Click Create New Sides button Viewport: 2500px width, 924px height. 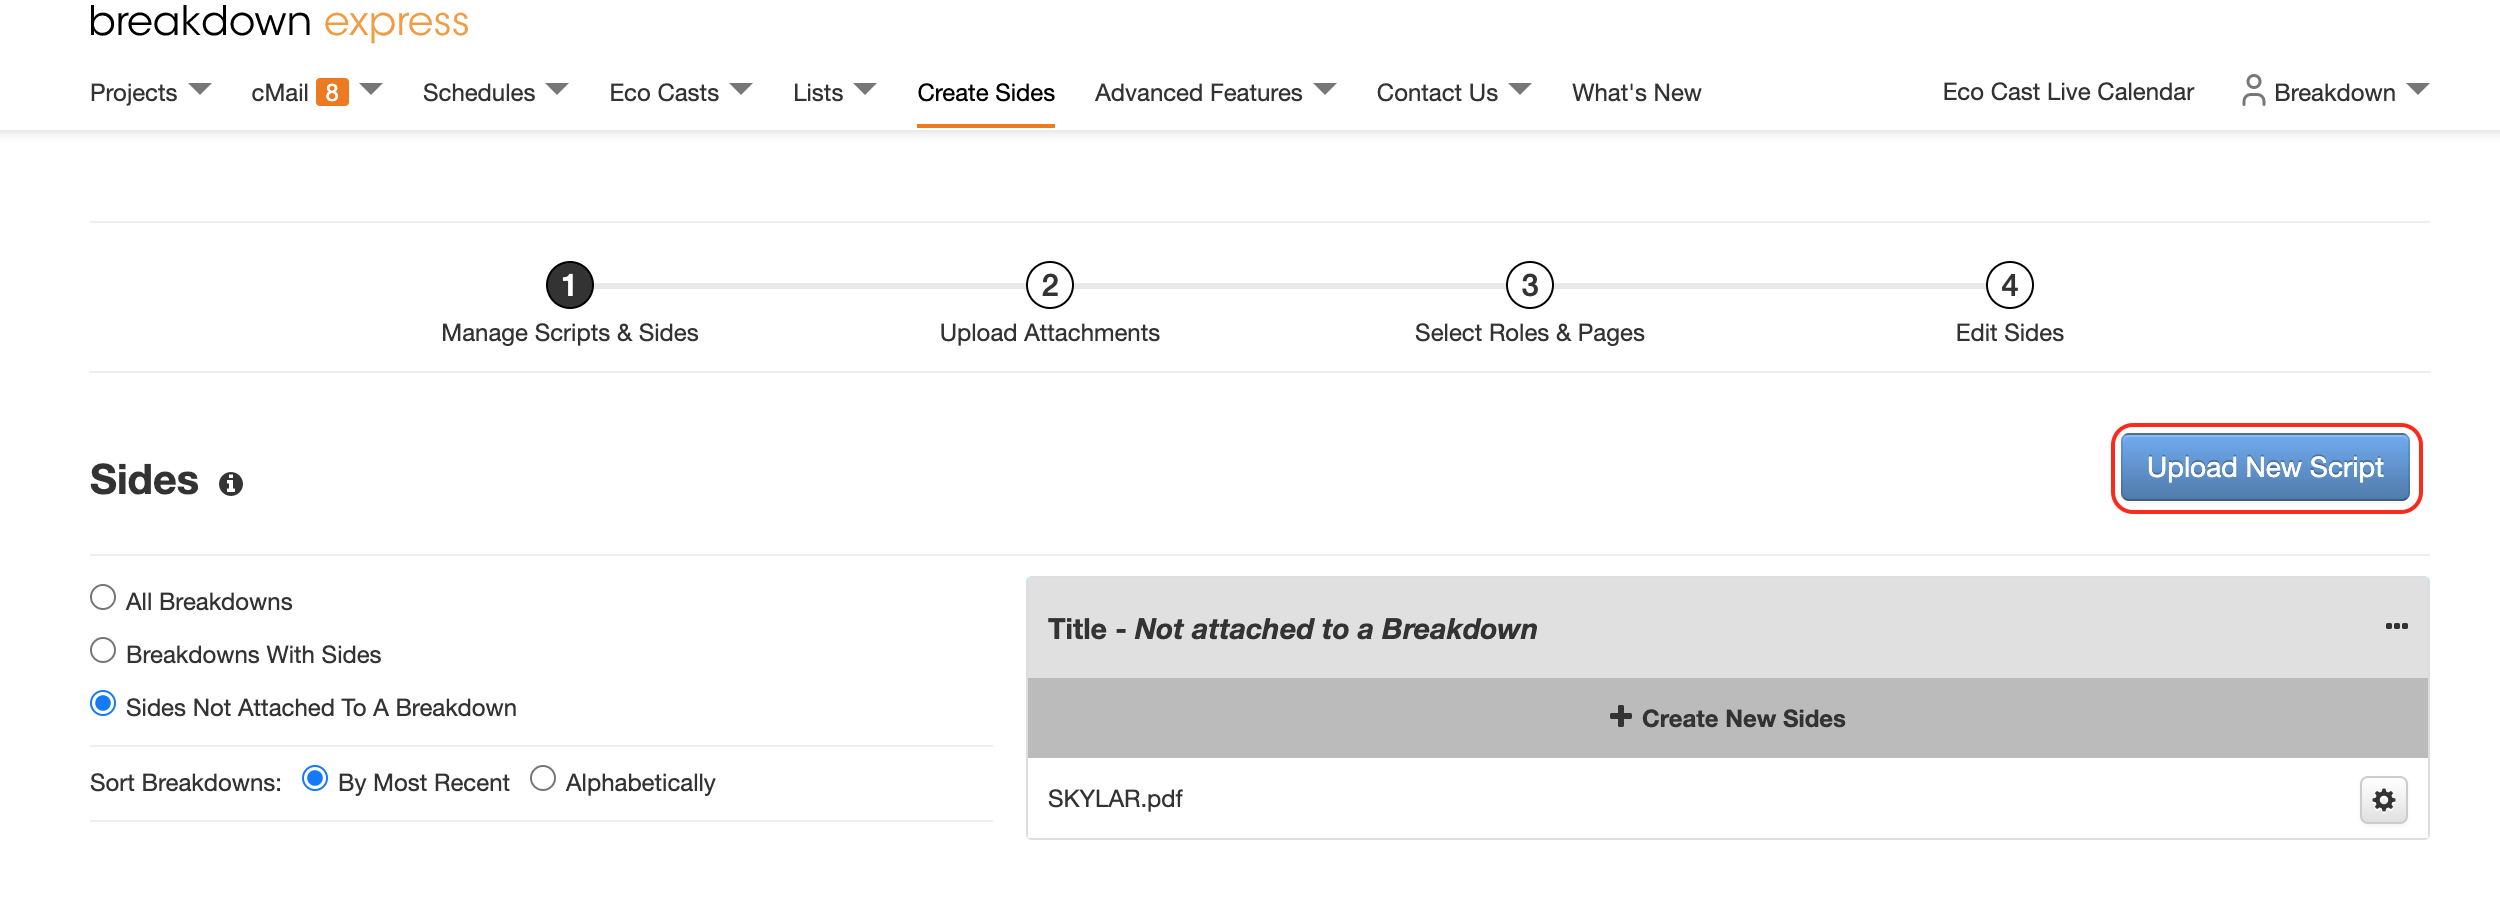[x=1728, y=718]
